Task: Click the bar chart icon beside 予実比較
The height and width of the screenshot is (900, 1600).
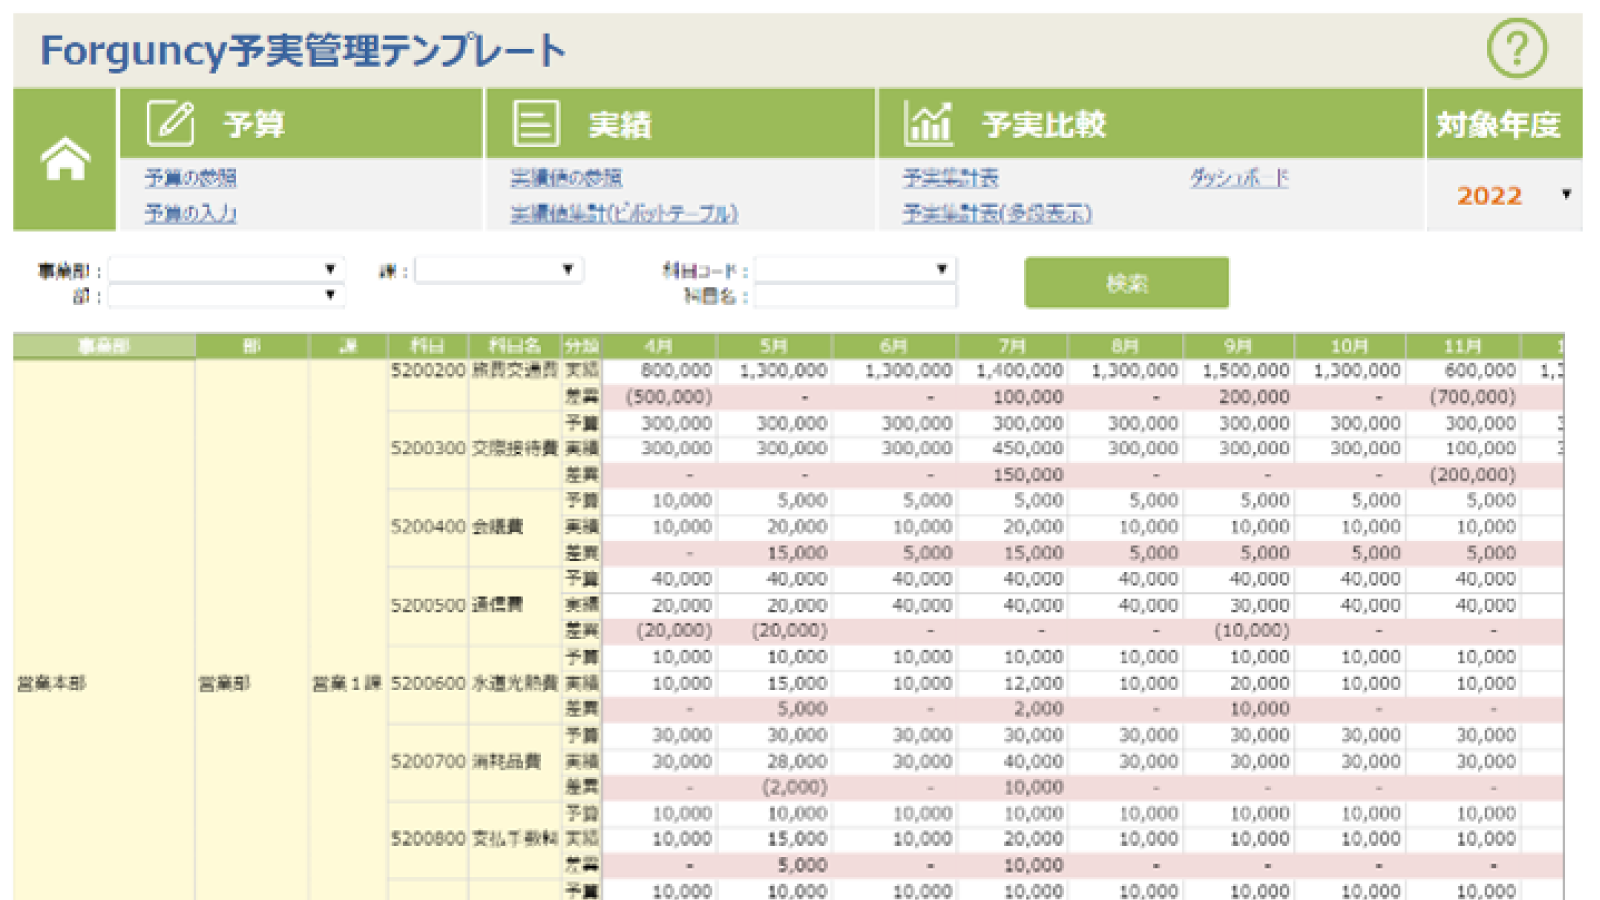Action: coord(927,123)
